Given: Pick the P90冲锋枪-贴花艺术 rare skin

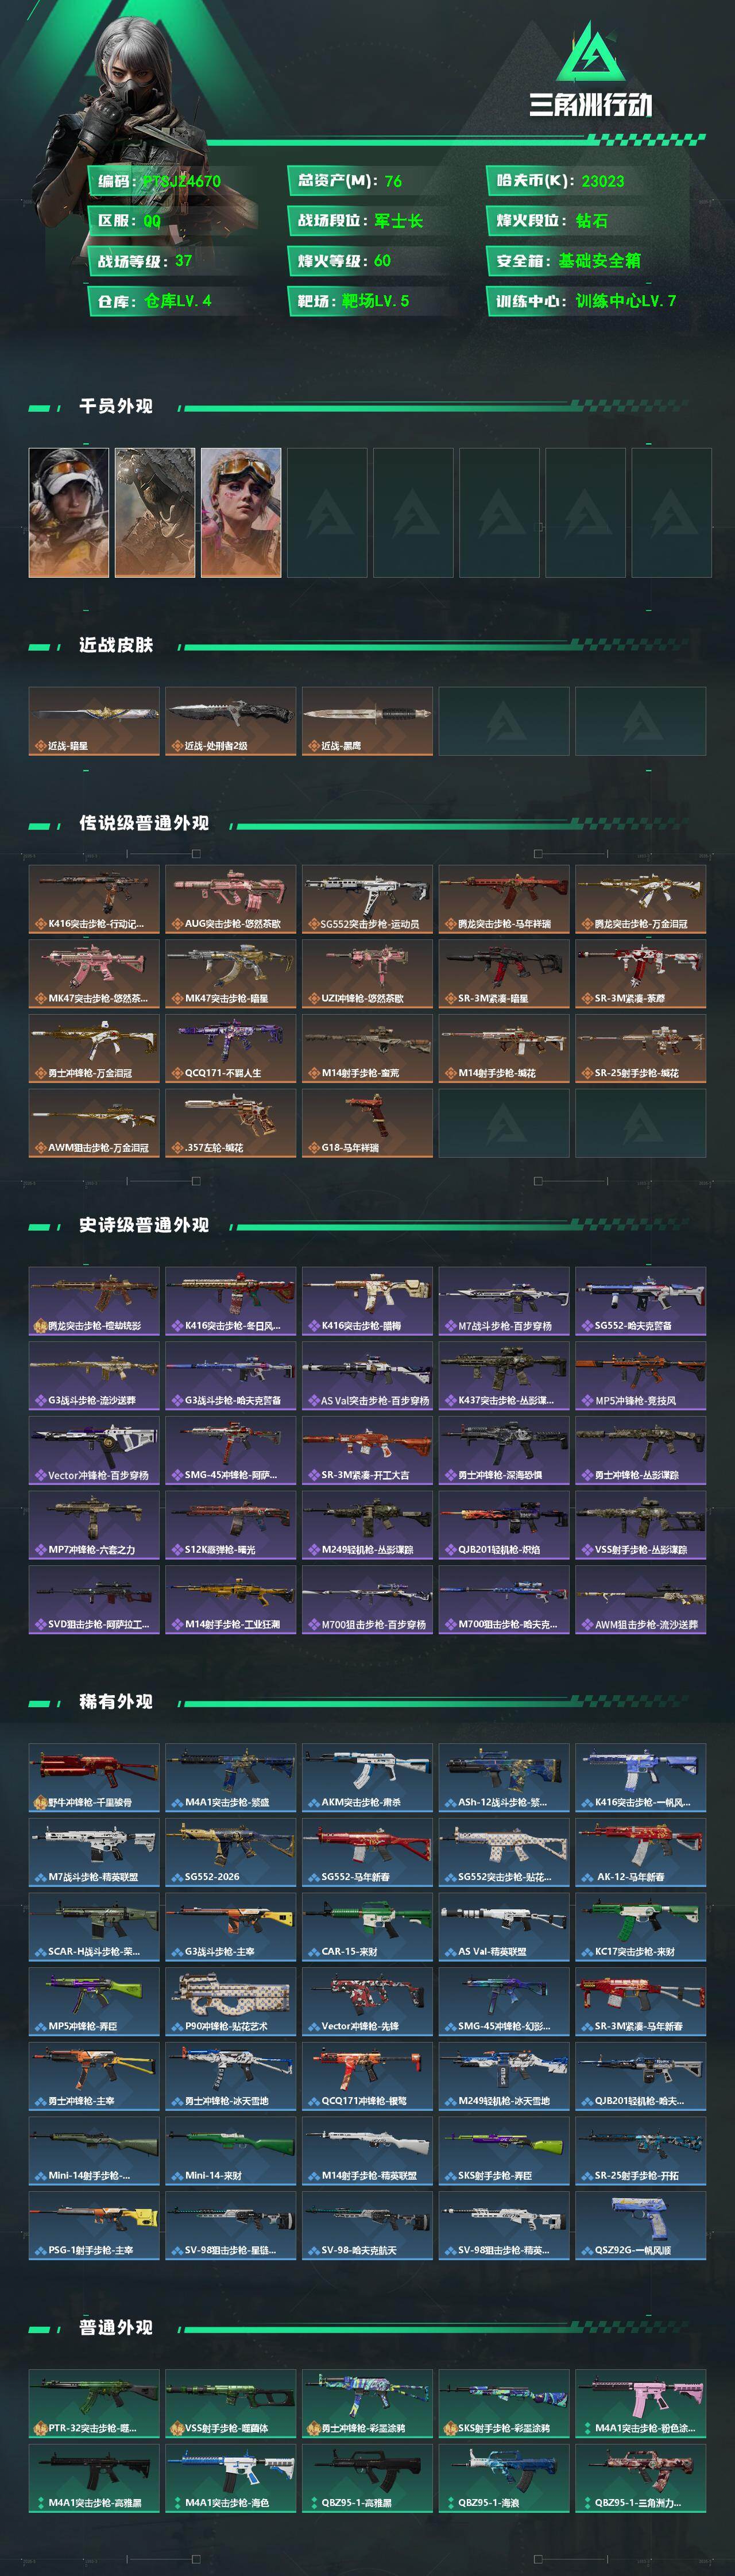Looking at the screenshot, I should (231, 2001).
